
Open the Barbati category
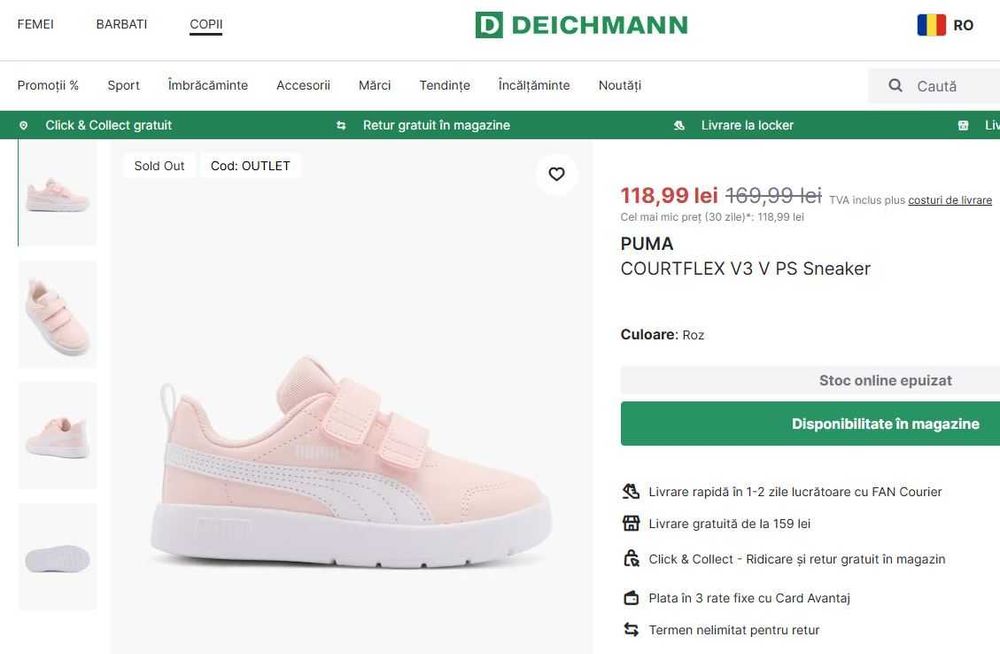[x=121, y=24]
